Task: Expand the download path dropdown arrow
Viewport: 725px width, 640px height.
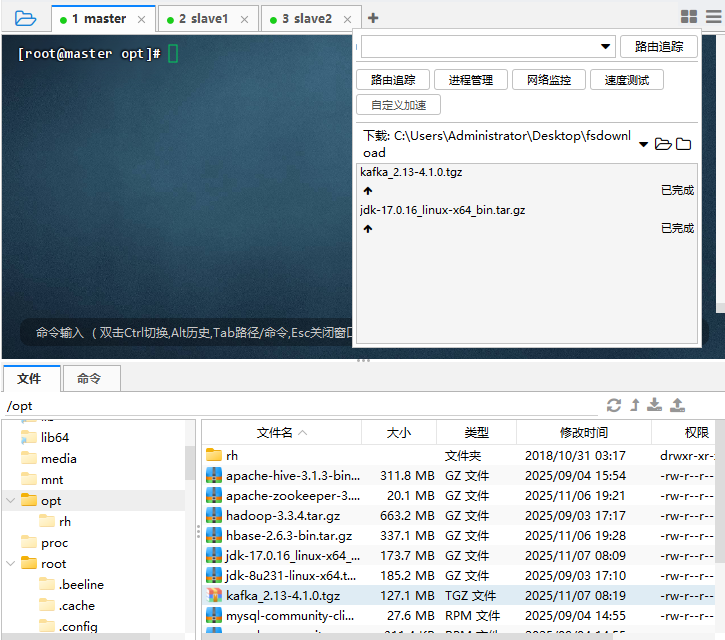Action: point(643,144)
